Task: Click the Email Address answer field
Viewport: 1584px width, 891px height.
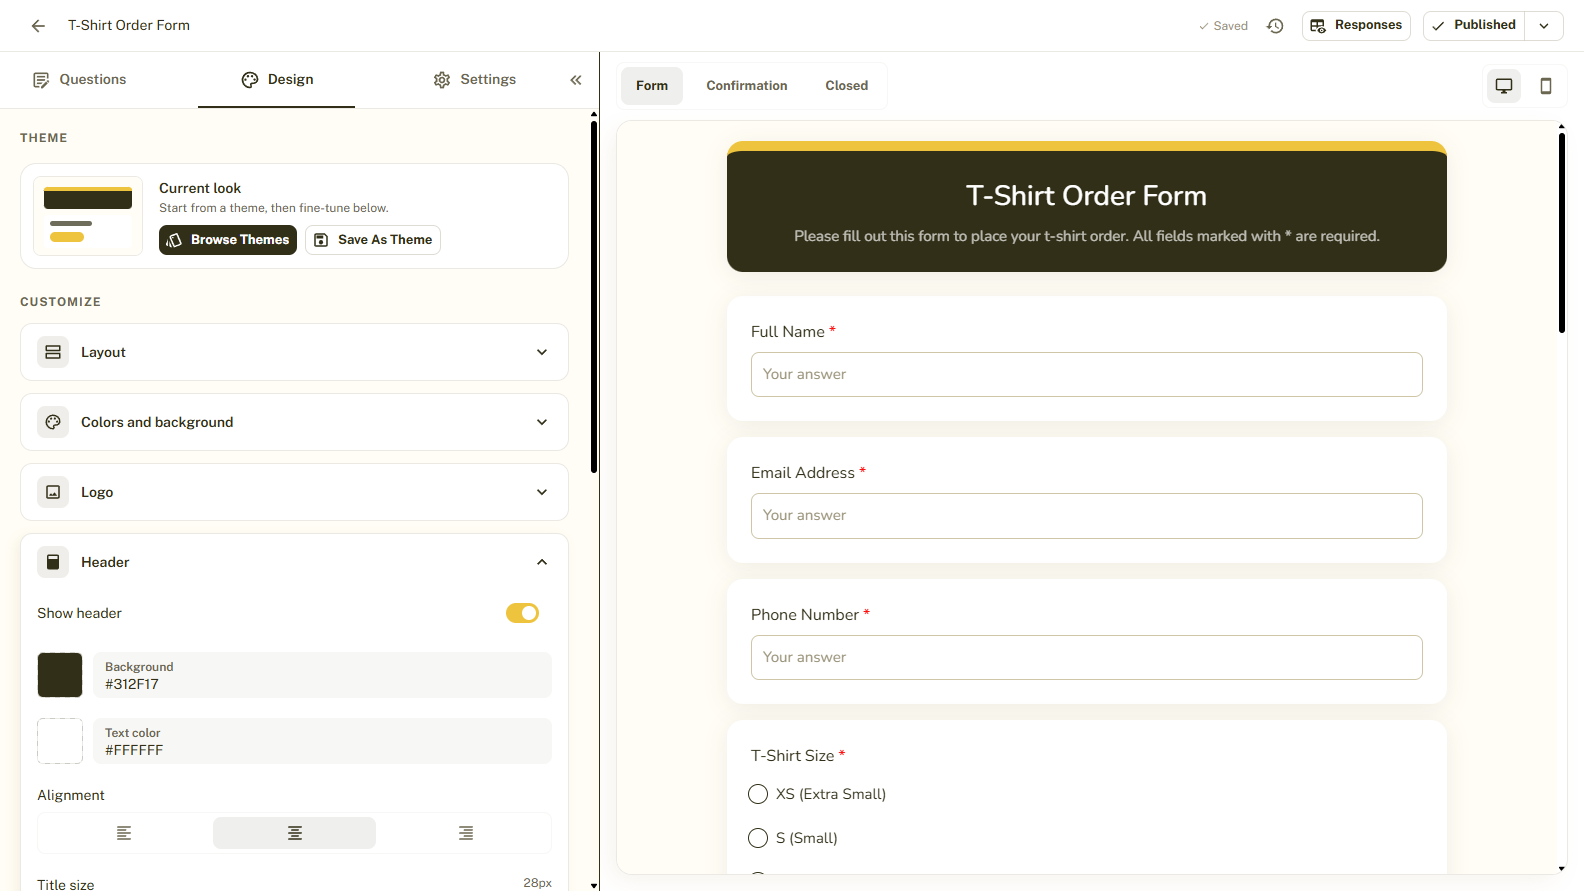Action: point(1087,516)
